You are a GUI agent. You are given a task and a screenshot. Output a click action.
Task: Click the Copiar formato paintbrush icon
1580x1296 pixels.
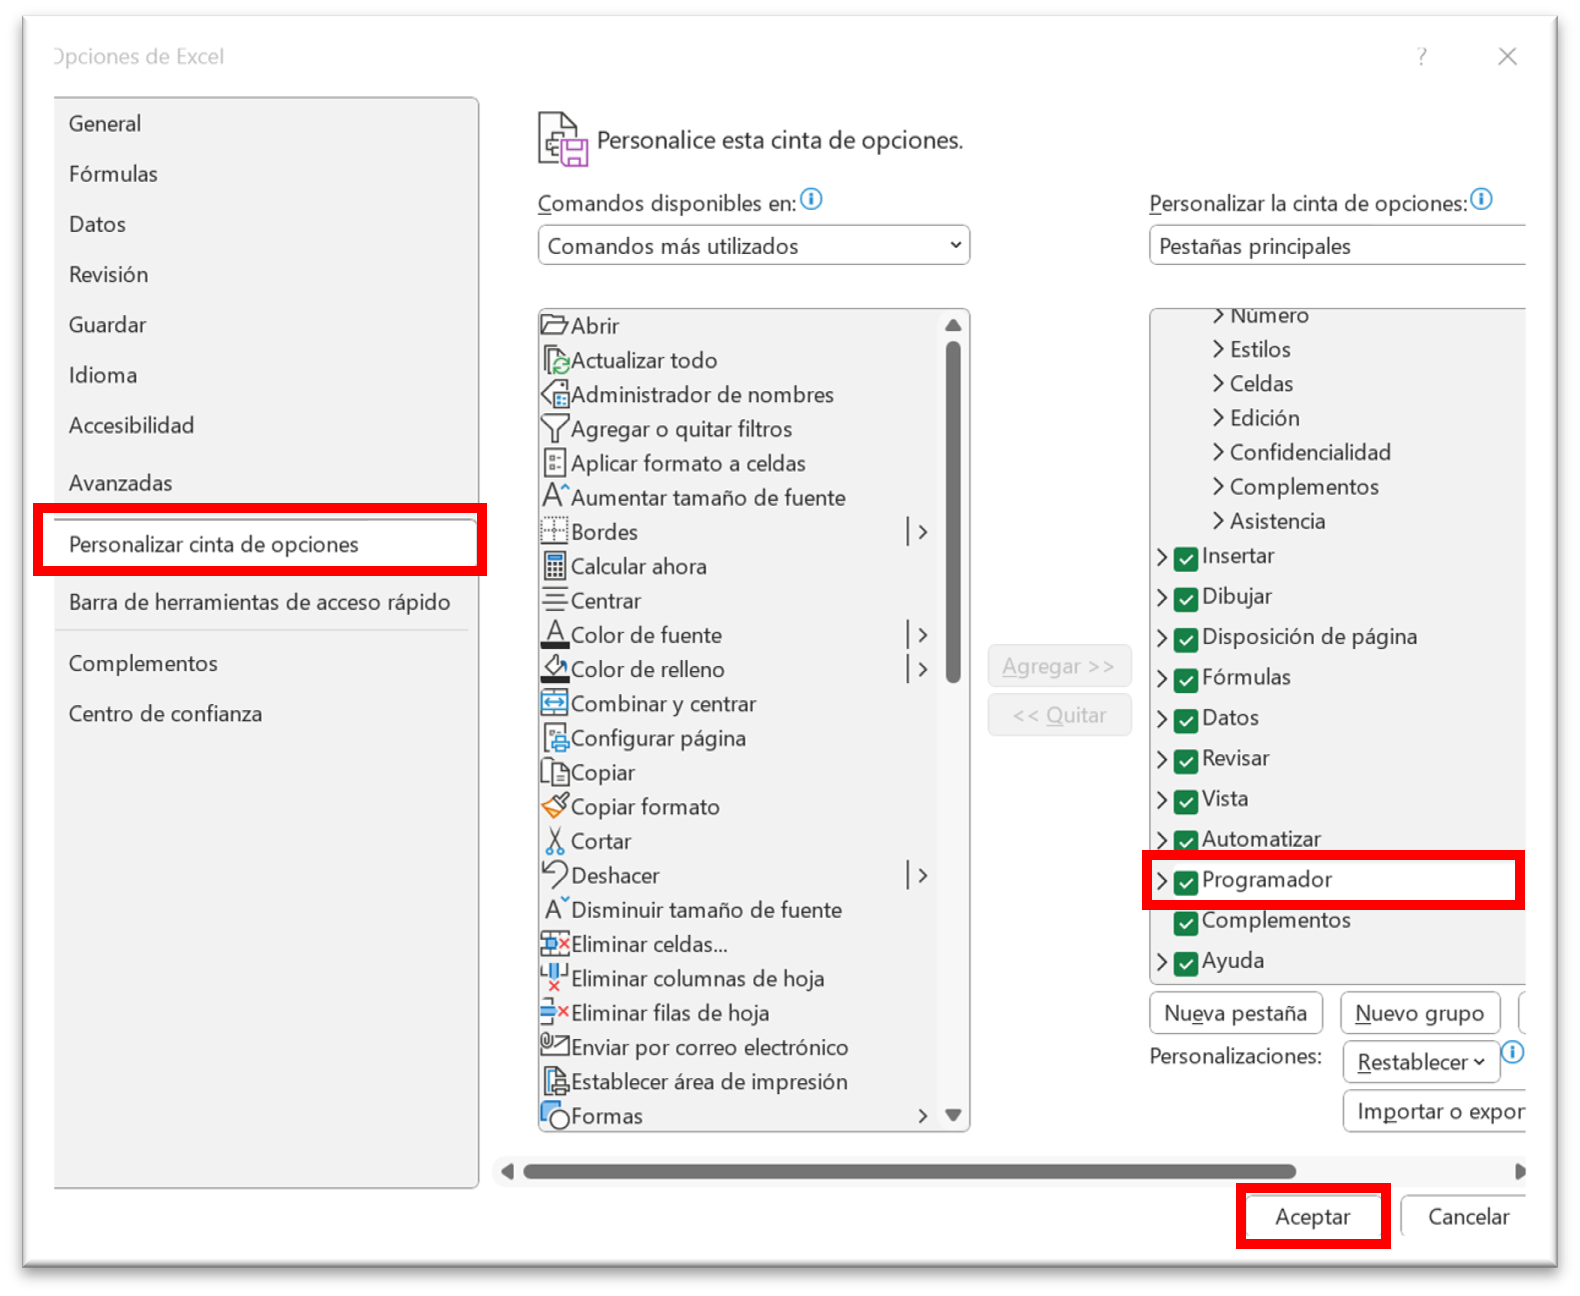point(555,806)
